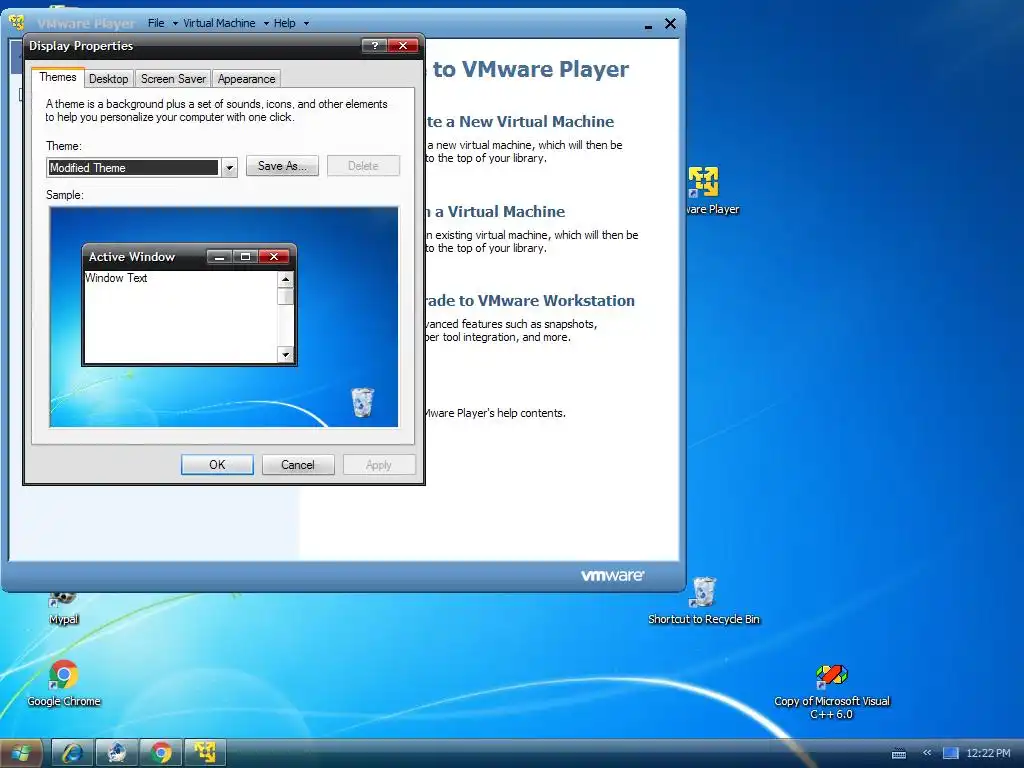Click the monitor icon in system tray
This screenshot has width=1024, height=768.
(x=951, y=754)
